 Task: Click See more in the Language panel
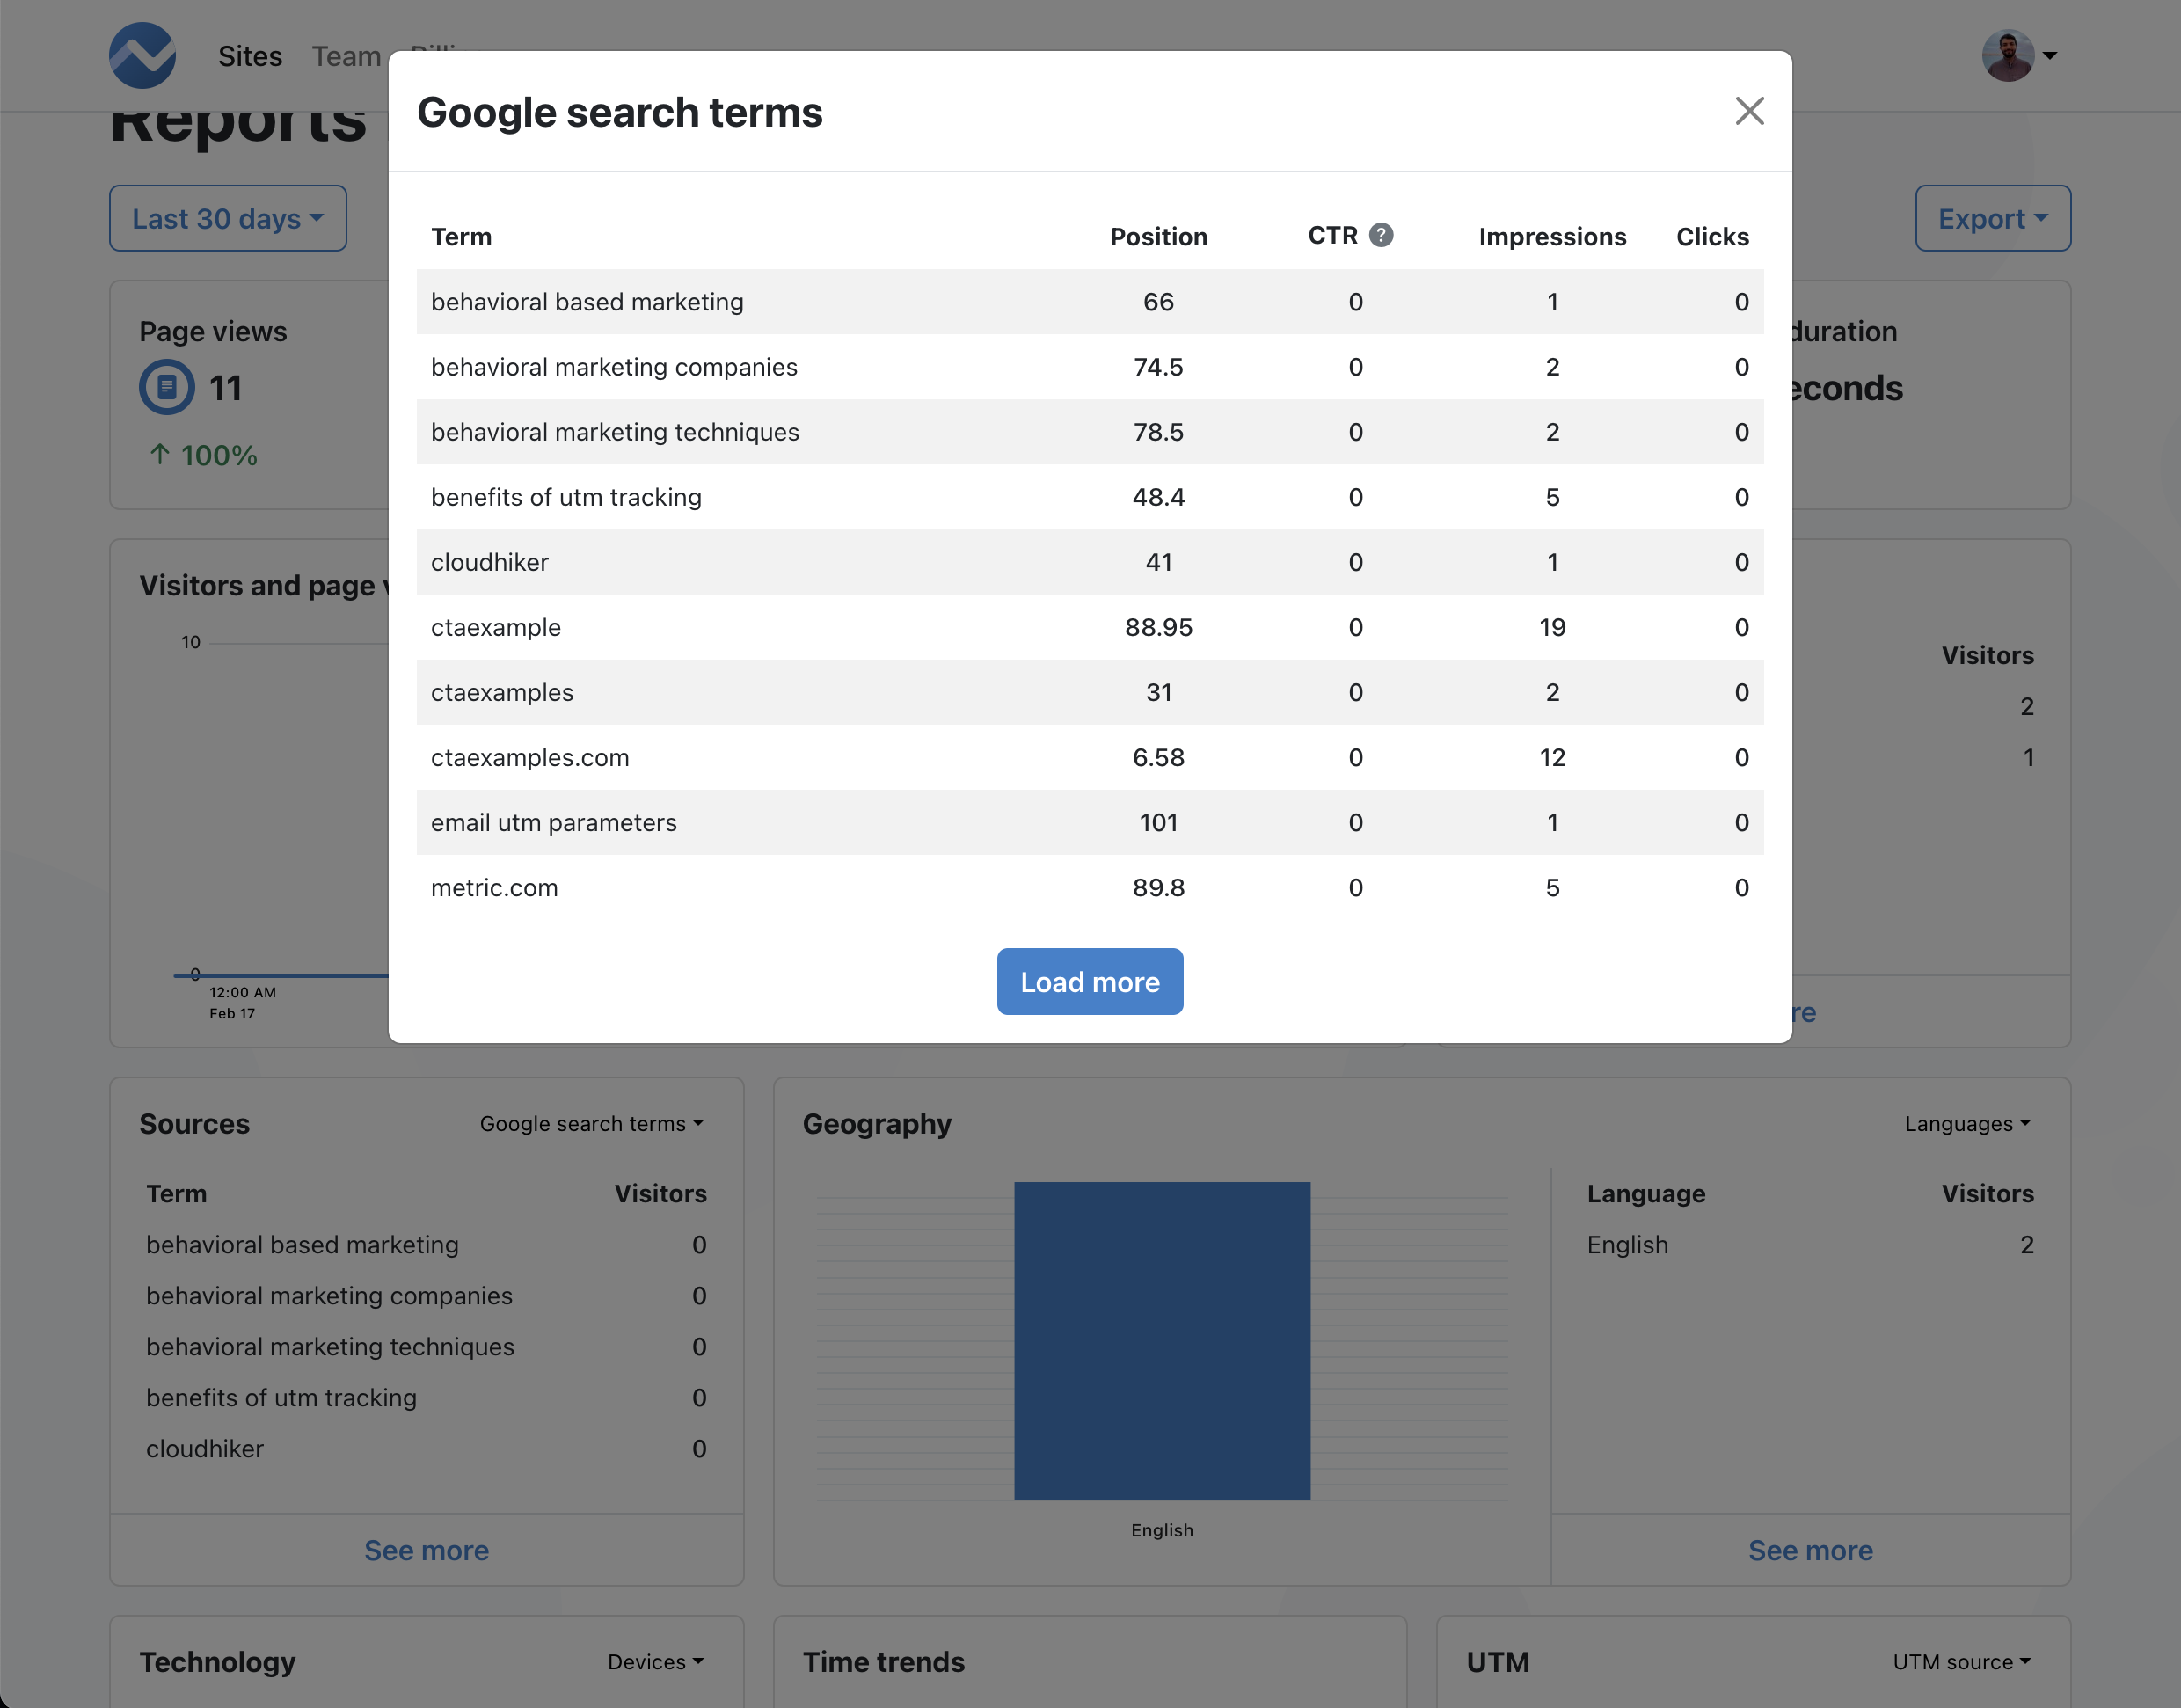tap(1810, 1550)
